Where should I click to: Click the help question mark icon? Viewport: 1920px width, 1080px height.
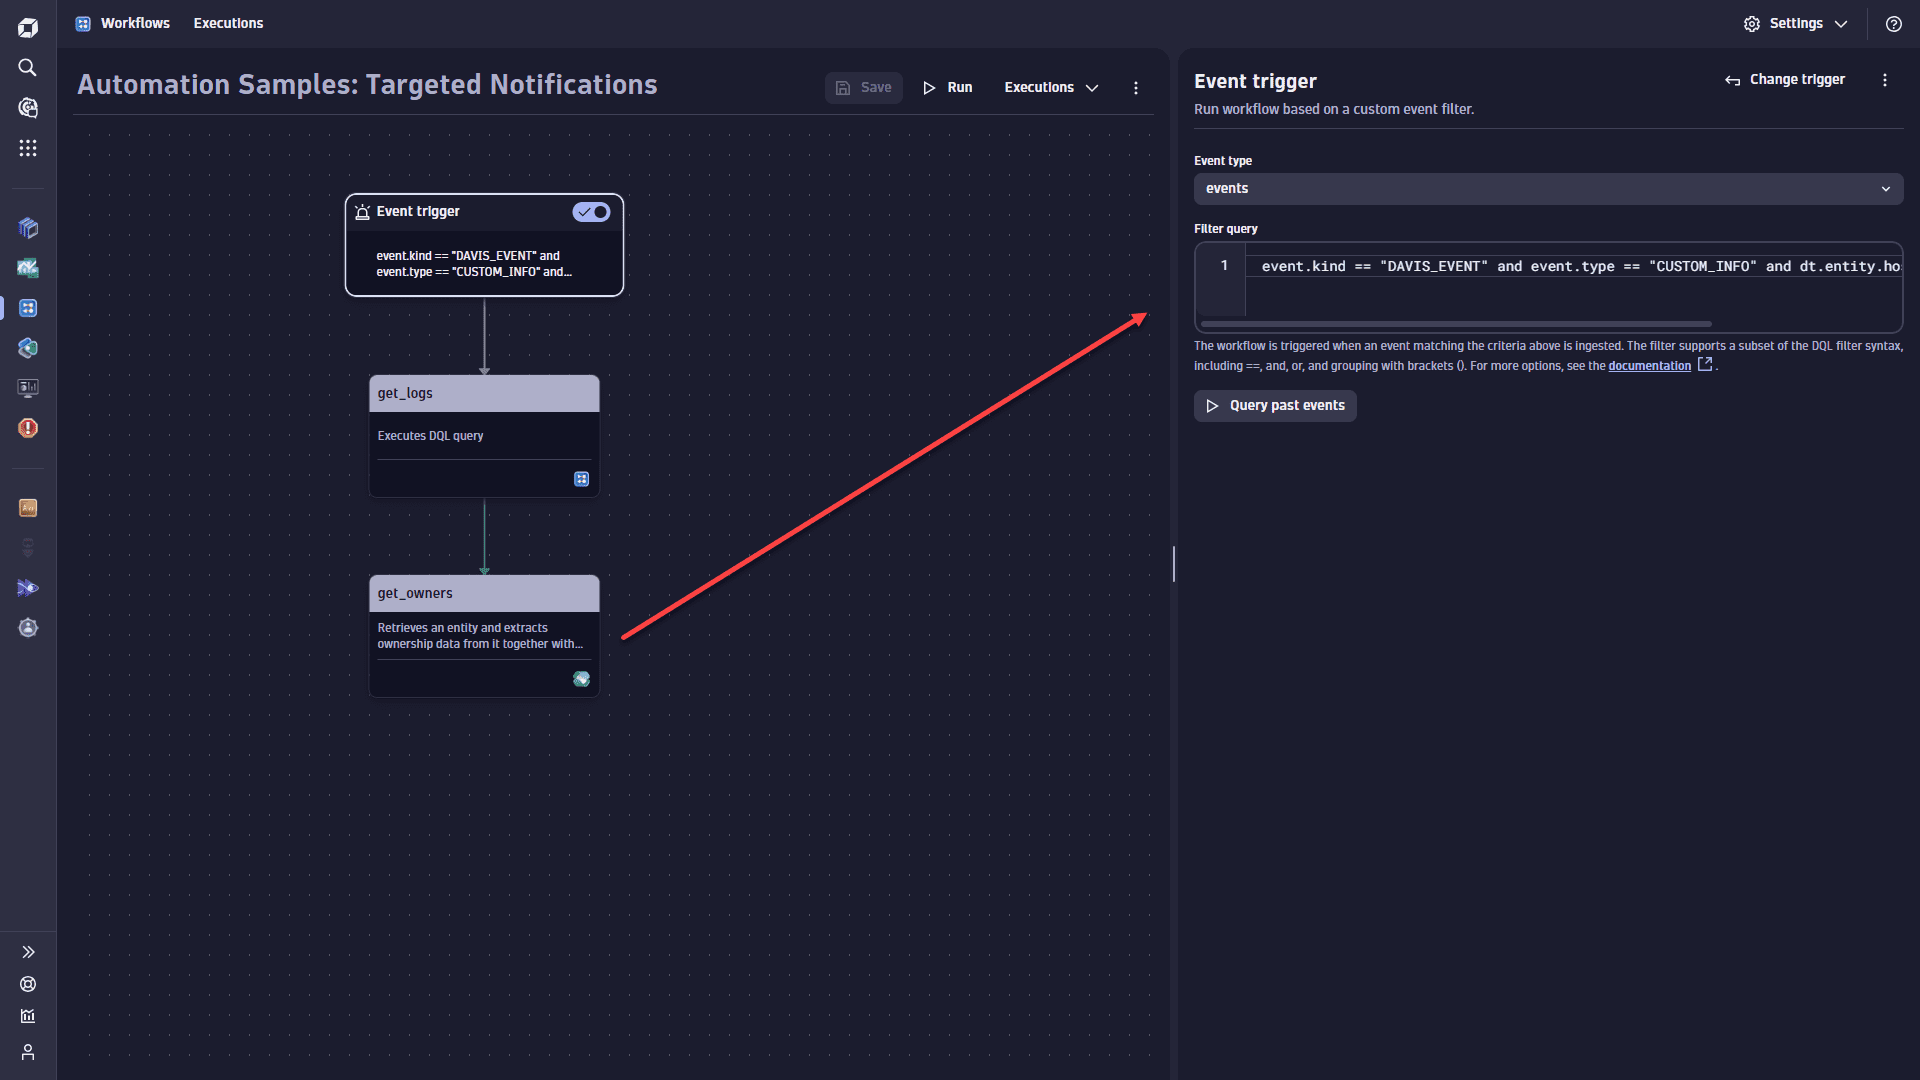pos(1893,24)
